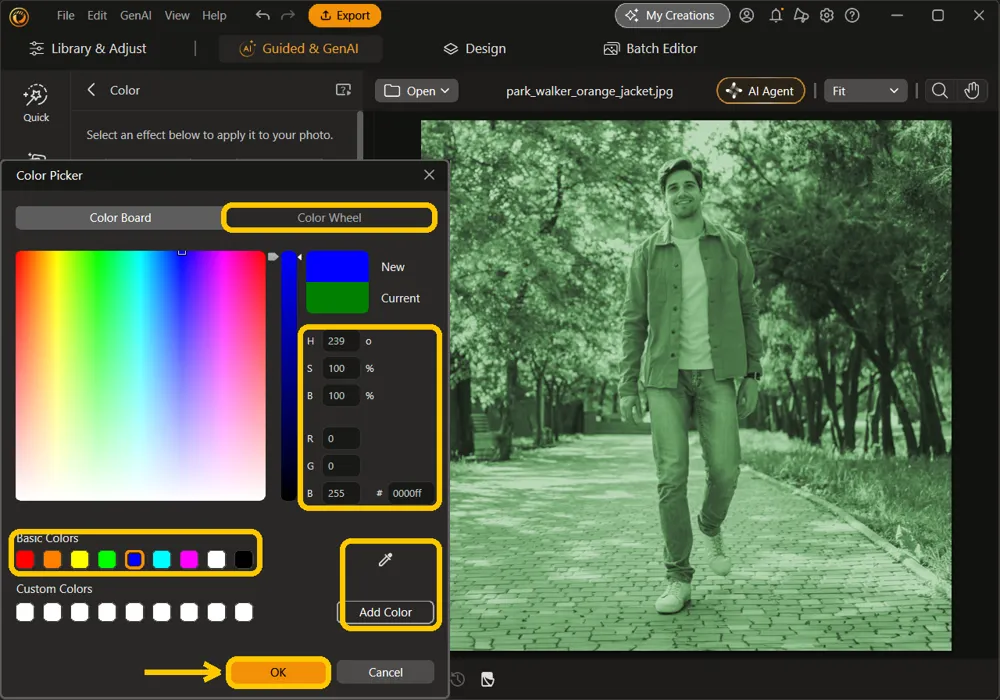Close the Color Picker dialog
Screen dimensions: 1000x700
click(x=429, y=175)
